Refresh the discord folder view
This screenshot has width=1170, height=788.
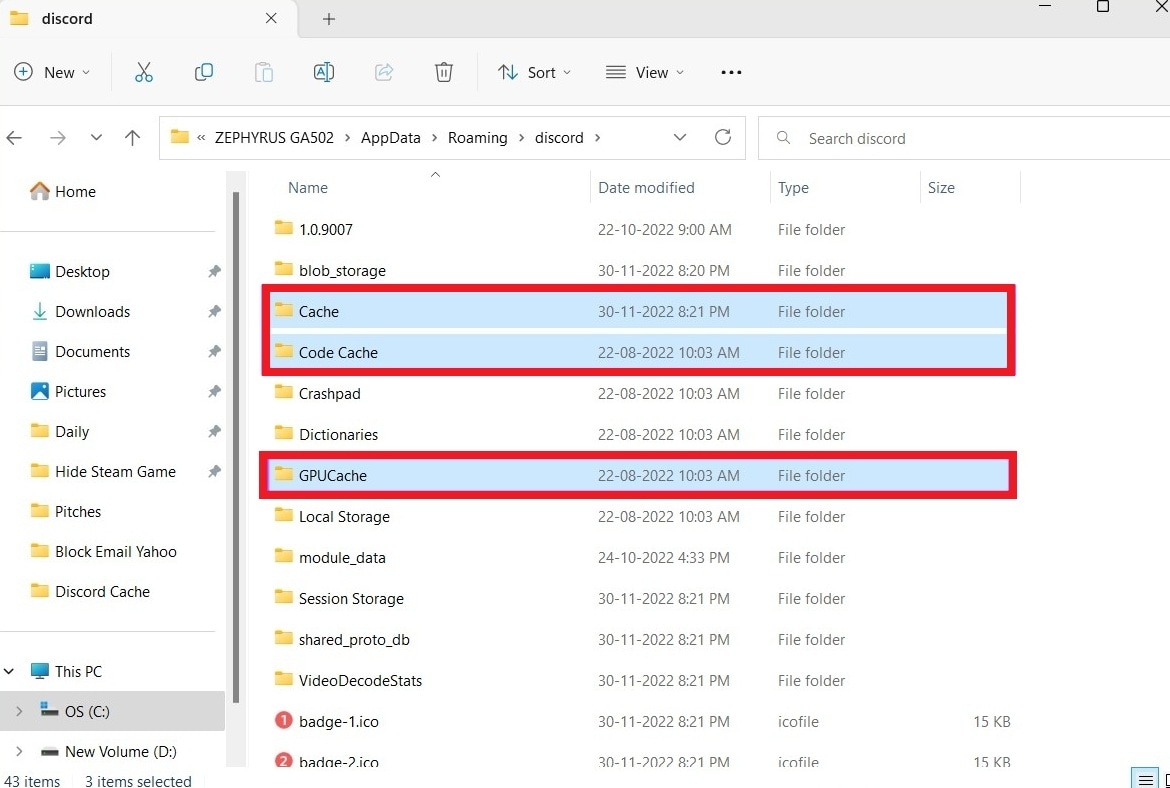pos(723,137)
